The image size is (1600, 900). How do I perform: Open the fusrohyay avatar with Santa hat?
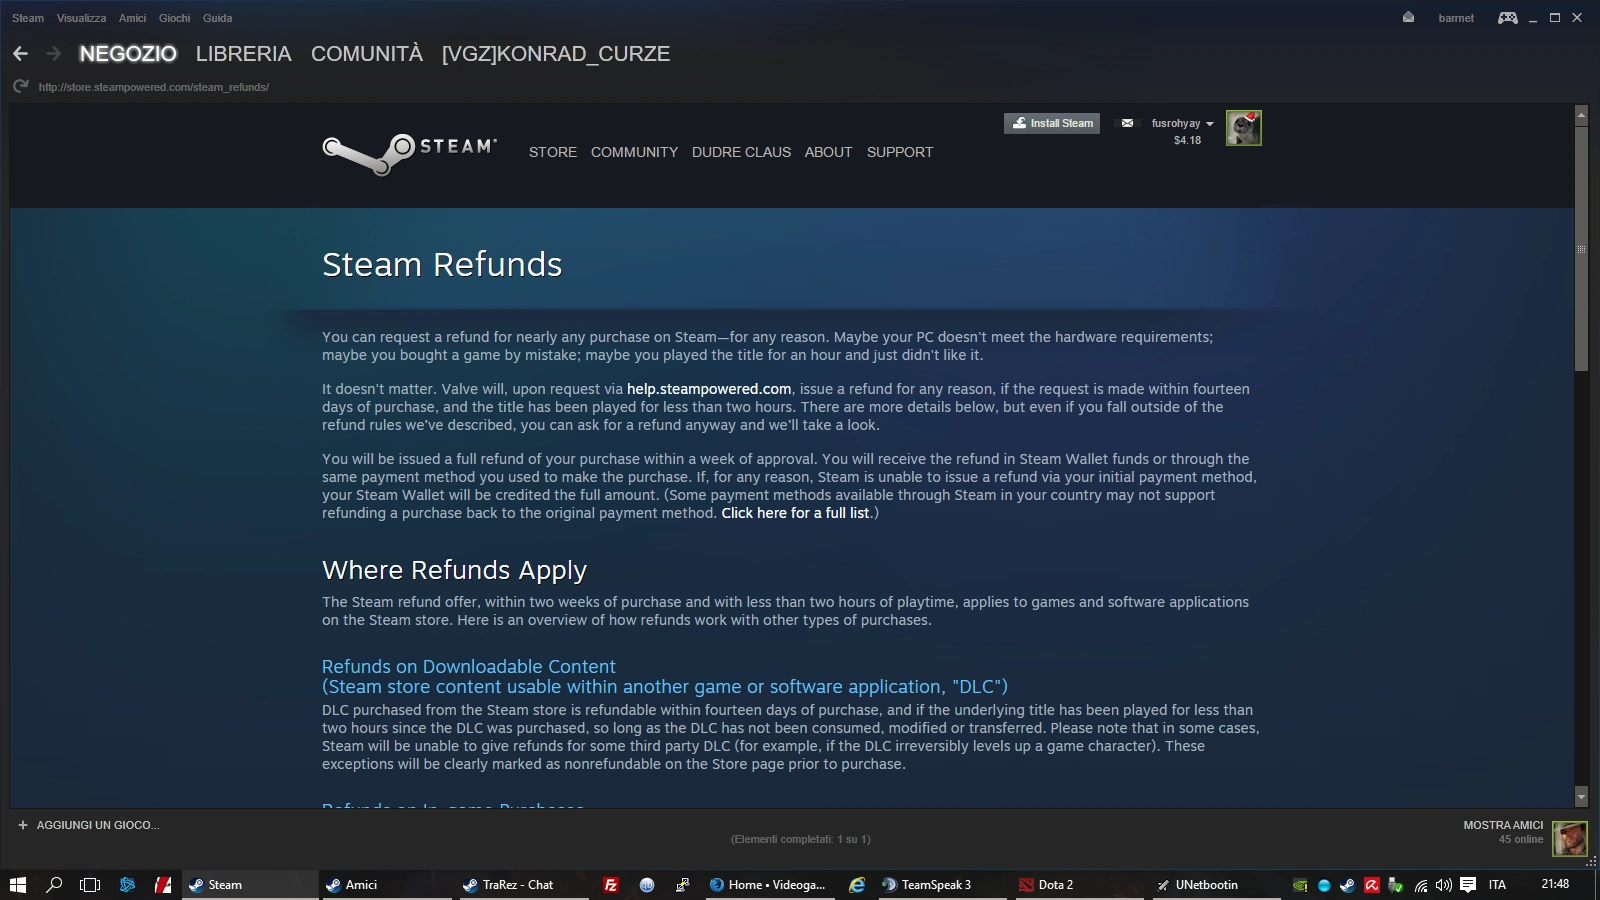[1244, 128]
